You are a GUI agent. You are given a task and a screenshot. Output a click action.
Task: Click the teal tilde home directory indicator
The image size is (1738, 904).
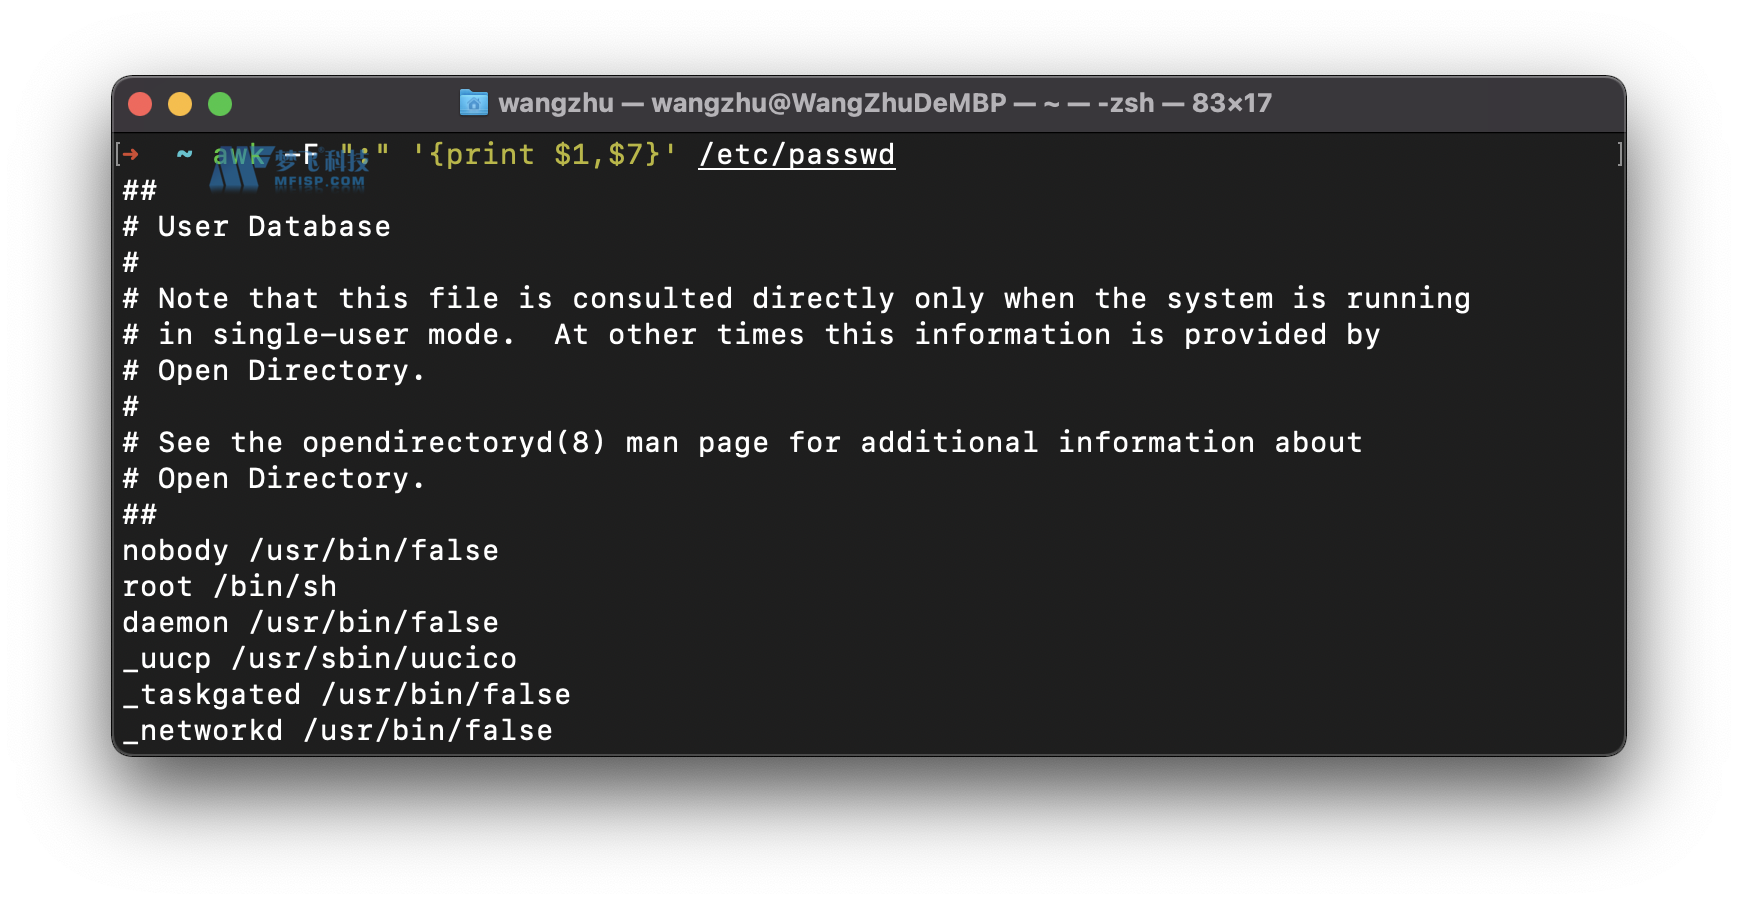click(x=183, y=154)
